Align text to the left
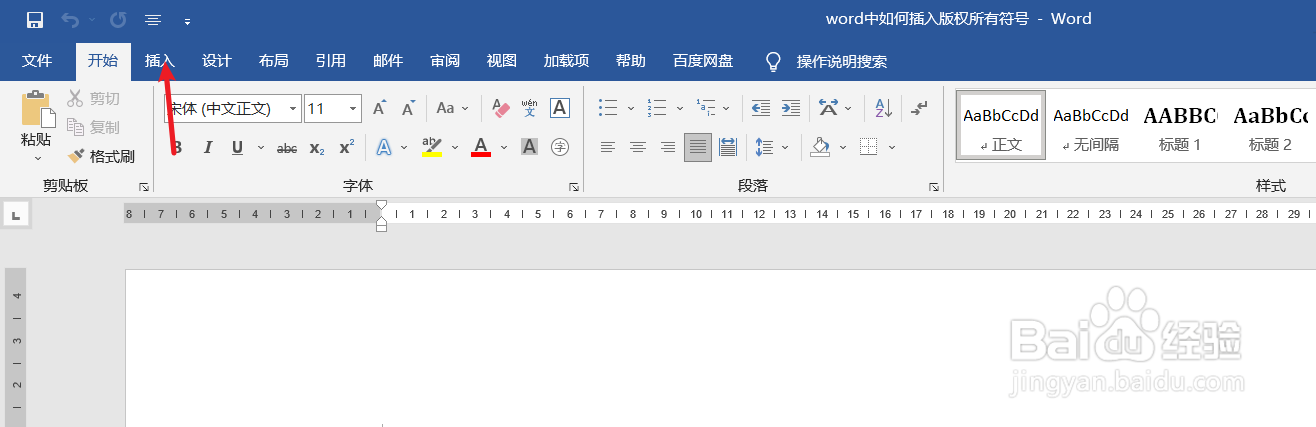The height and width of the screenshot is (427, 1316). tap(607, 148)
